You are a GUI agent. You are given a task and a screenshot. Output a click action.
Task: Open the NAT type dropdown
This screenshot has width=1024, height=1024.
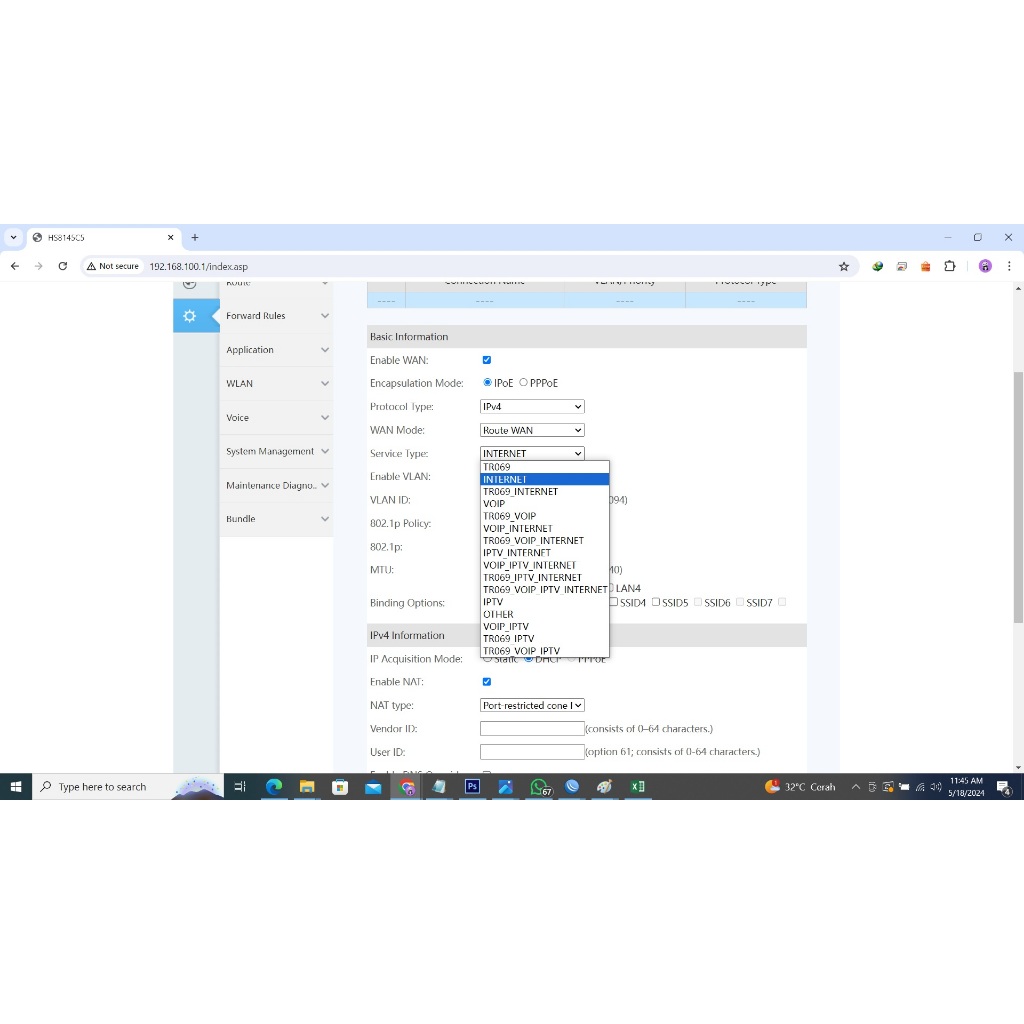click(532, 705)
